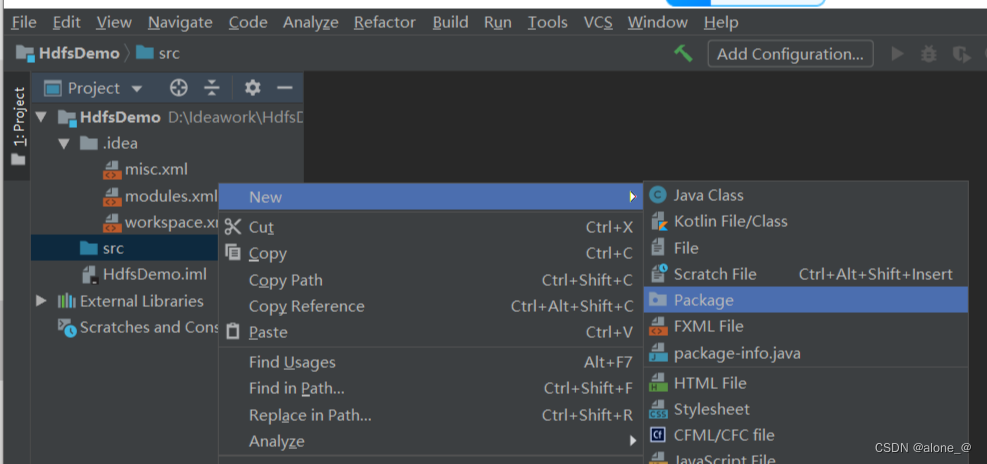Choose Find in Path... from context menu
The image size is (987, 464).
click(x=431, y=388)
